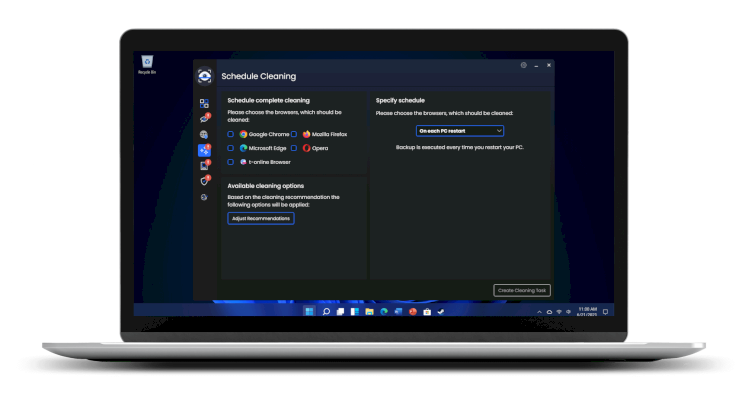Launch Microsoft Edge from taskbar

384,311
